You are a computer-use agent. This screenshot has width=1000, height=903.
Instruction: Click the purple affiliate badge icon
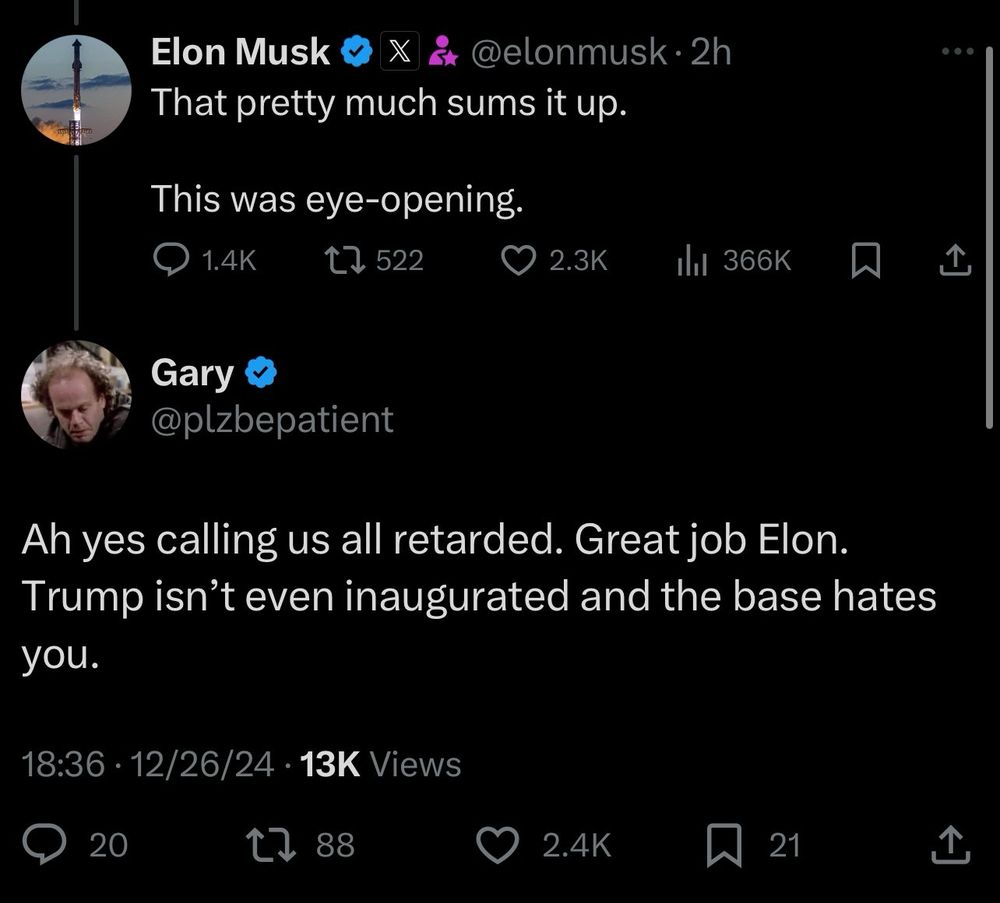pos(440,52)
